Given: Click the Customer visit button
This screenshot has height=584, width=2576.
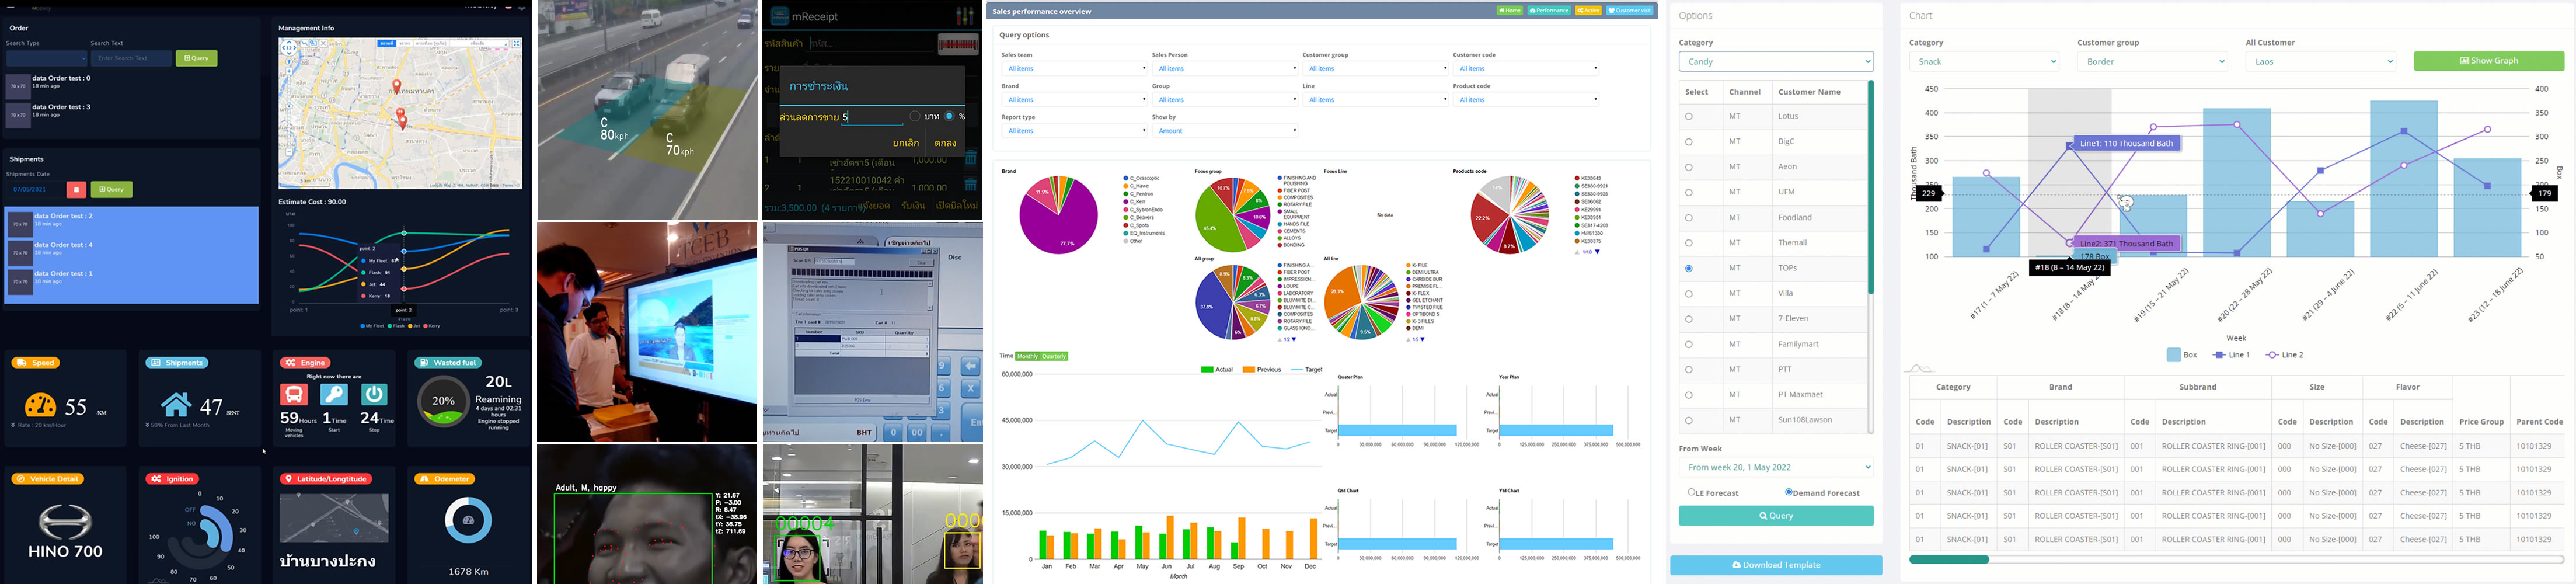Looking at the screenshot, I should point(1630,10).
